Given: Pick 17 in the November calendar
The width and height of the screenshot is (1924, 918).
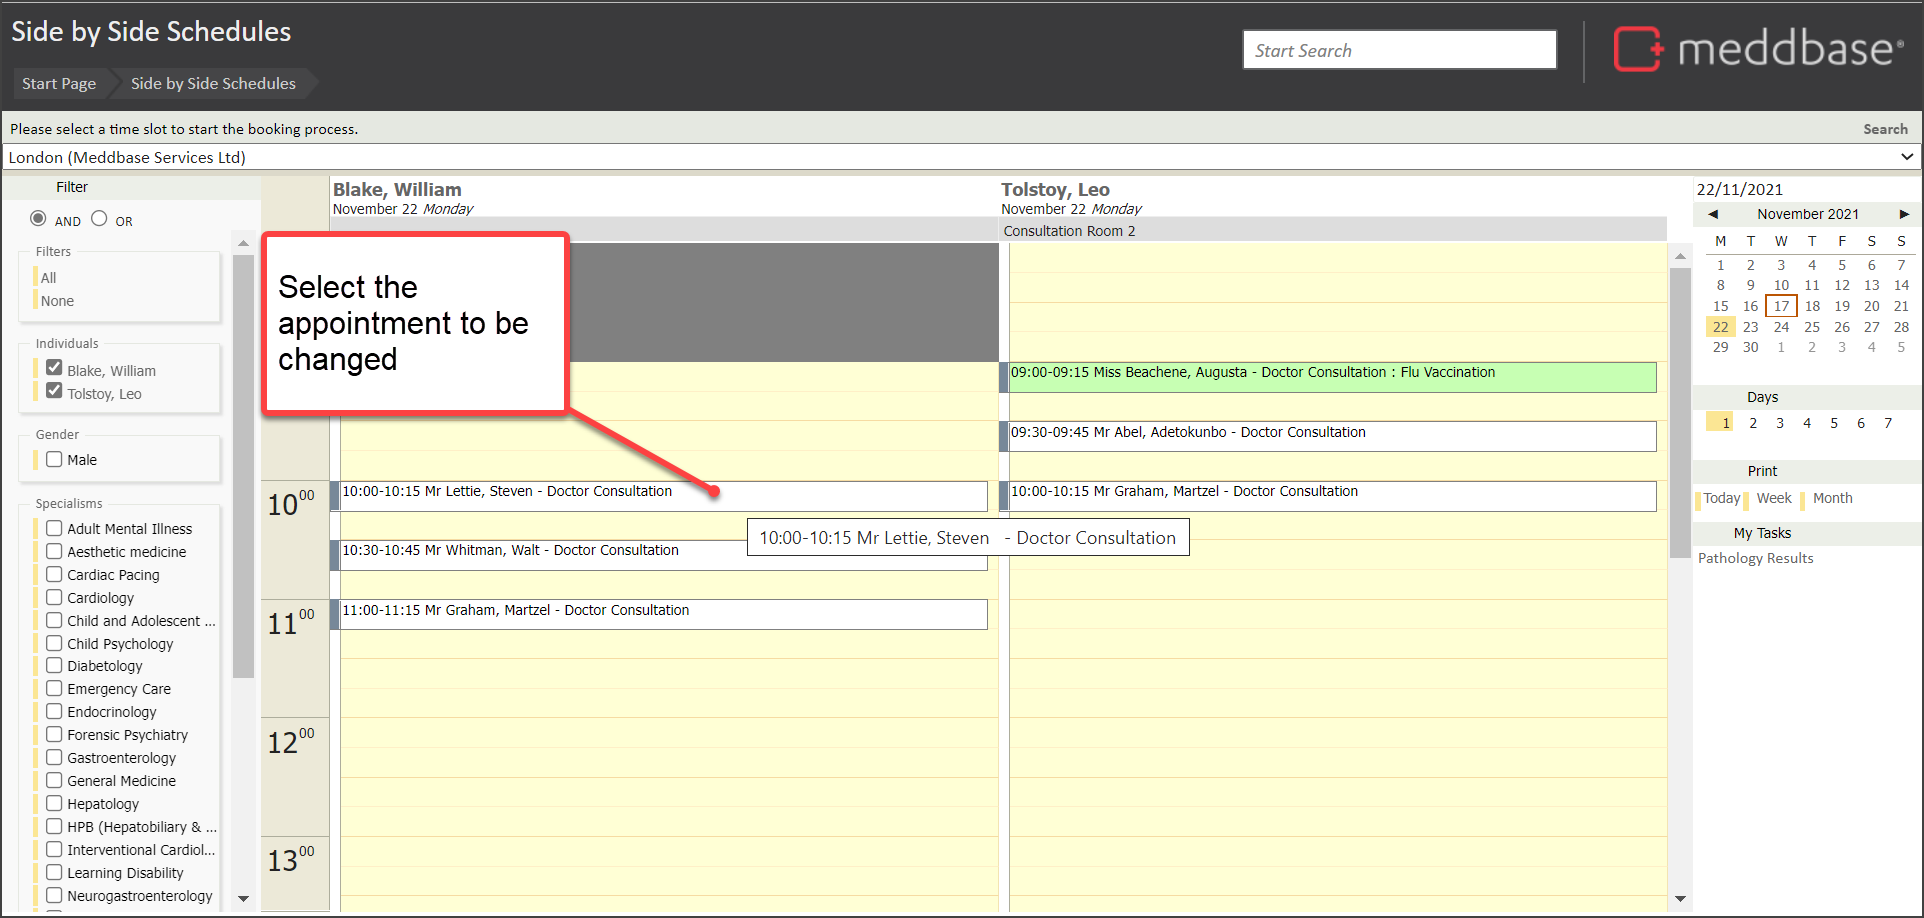Looking at the screenshot, I should click(1781, 306).
